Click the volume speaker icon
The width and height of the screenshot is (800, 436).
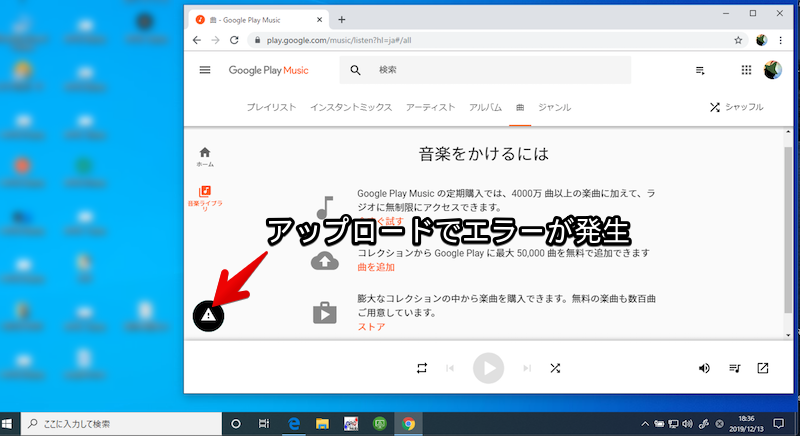(x=704, y=368)
